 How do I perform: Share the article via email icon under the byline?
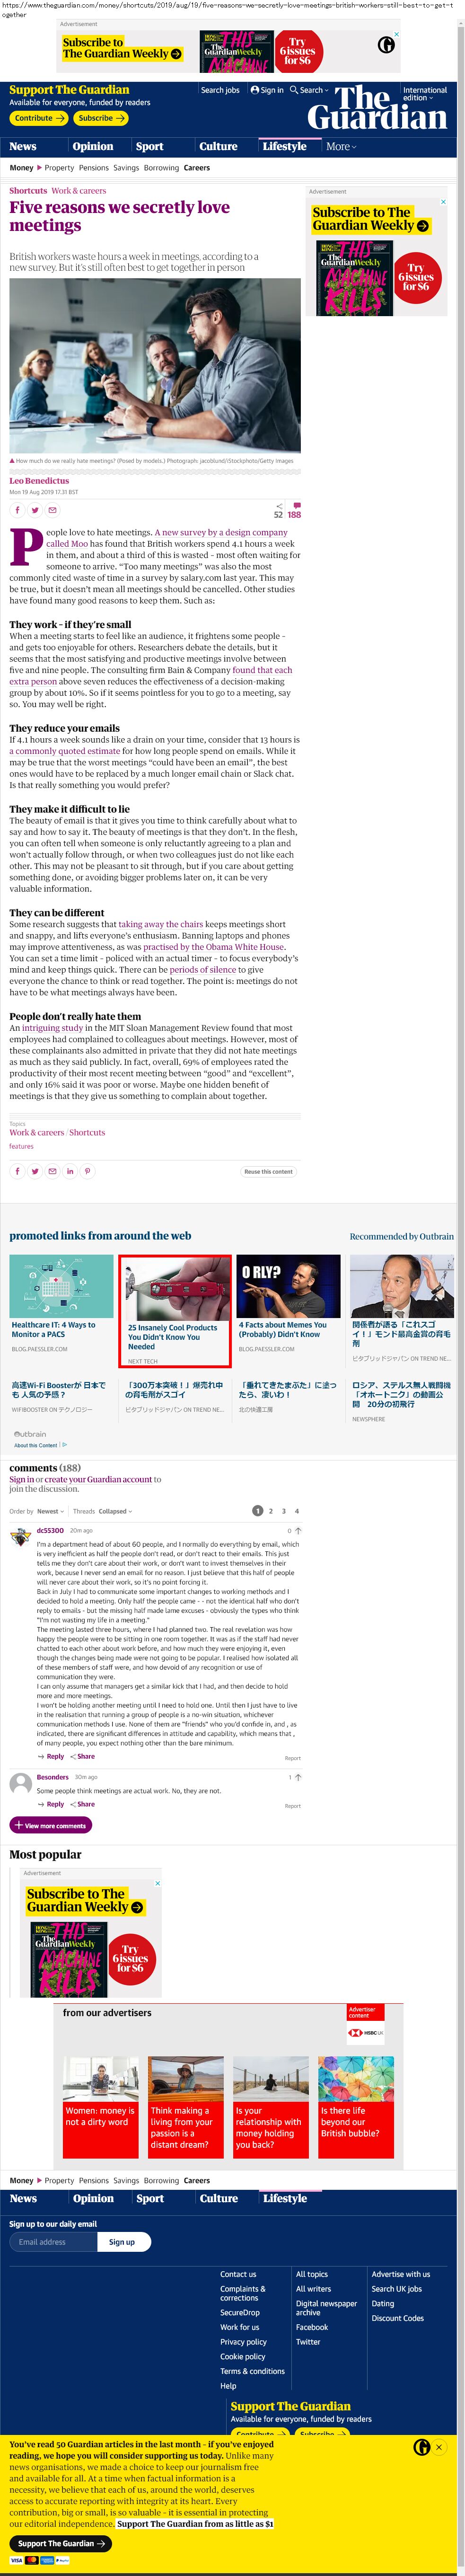click(x=53, y=510)
